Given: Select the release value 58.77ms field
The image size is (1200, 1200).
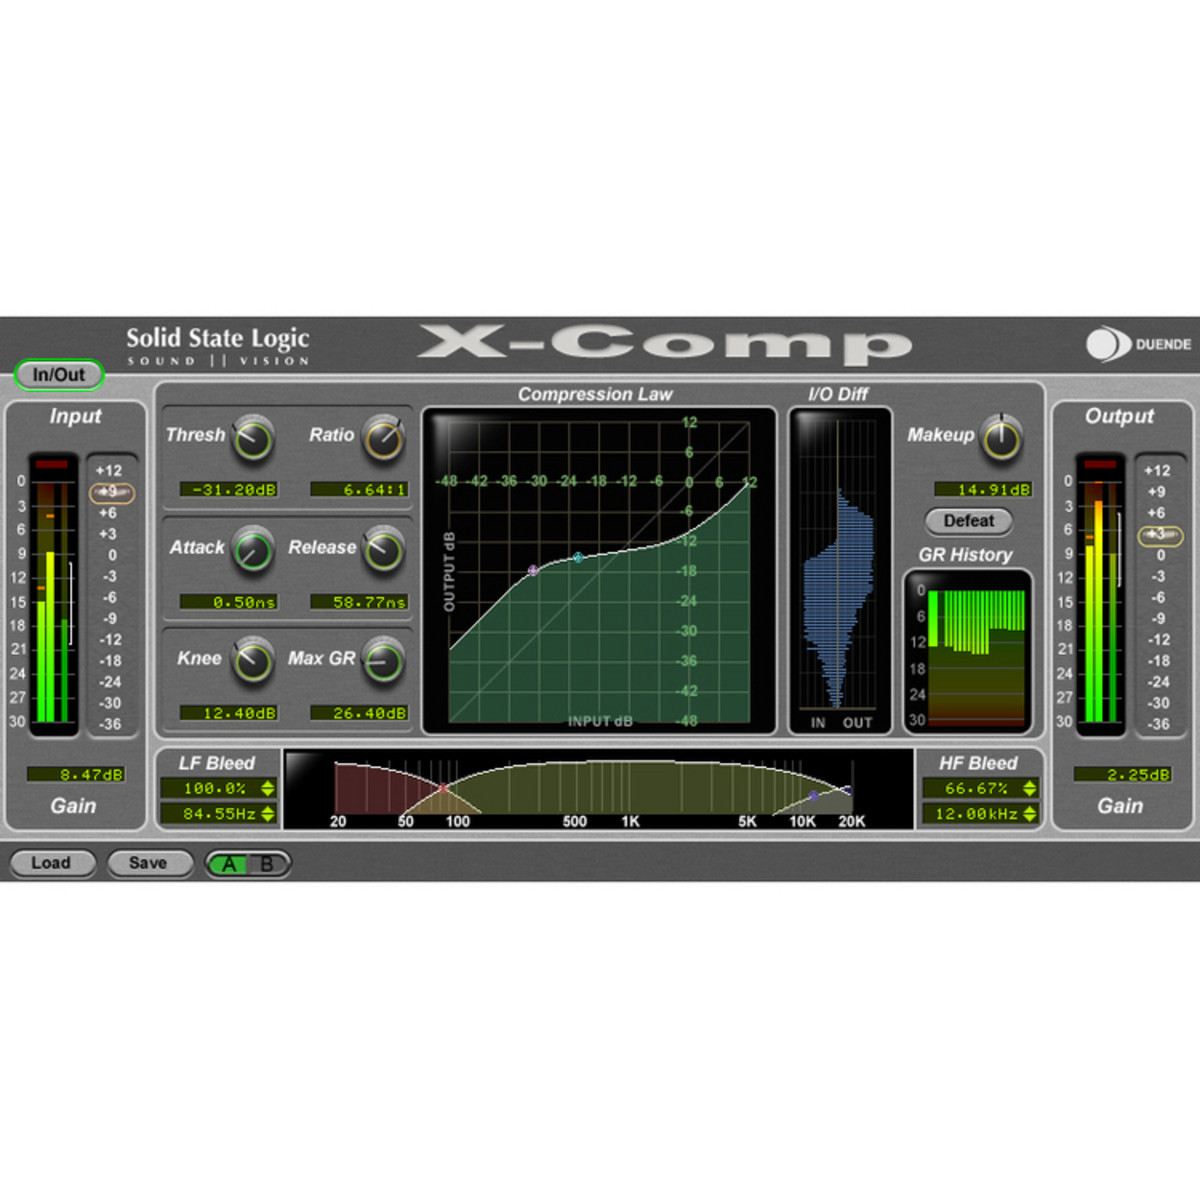Looking at the screenshot, I should pos(359,602).
